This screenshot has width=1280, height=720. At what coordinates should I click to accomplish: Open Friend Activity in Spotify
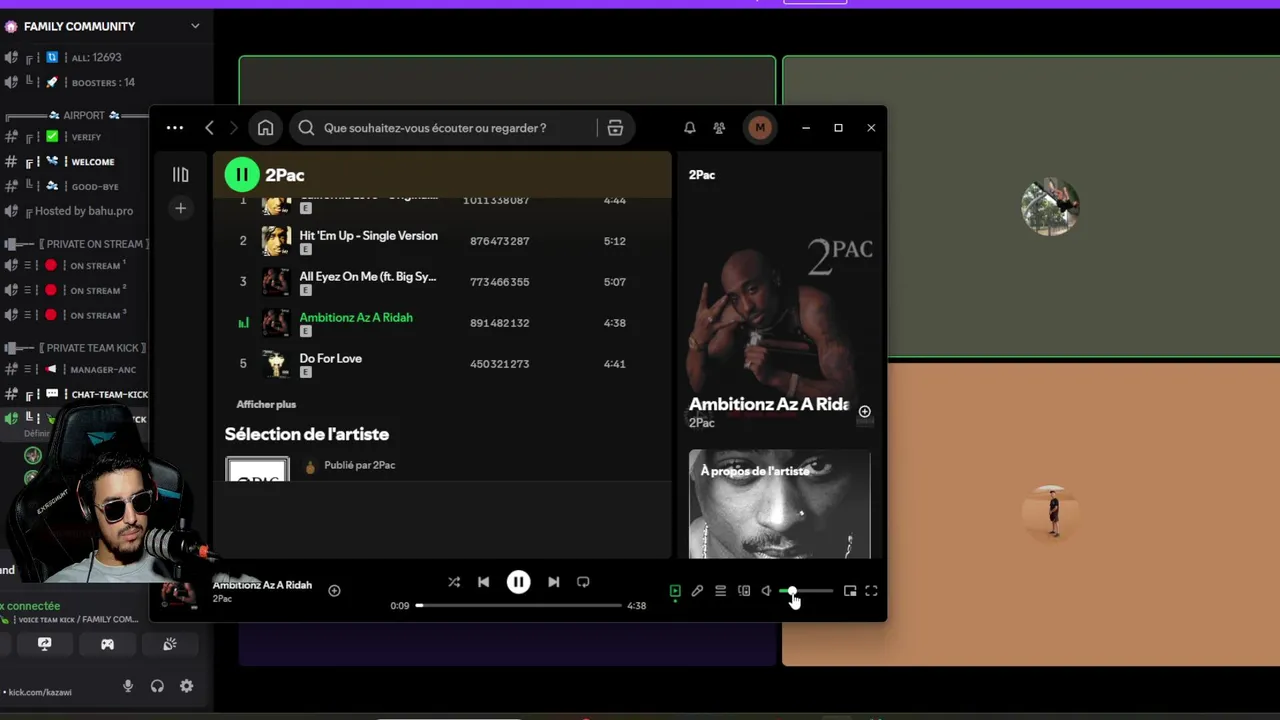(x=719, y=128)
